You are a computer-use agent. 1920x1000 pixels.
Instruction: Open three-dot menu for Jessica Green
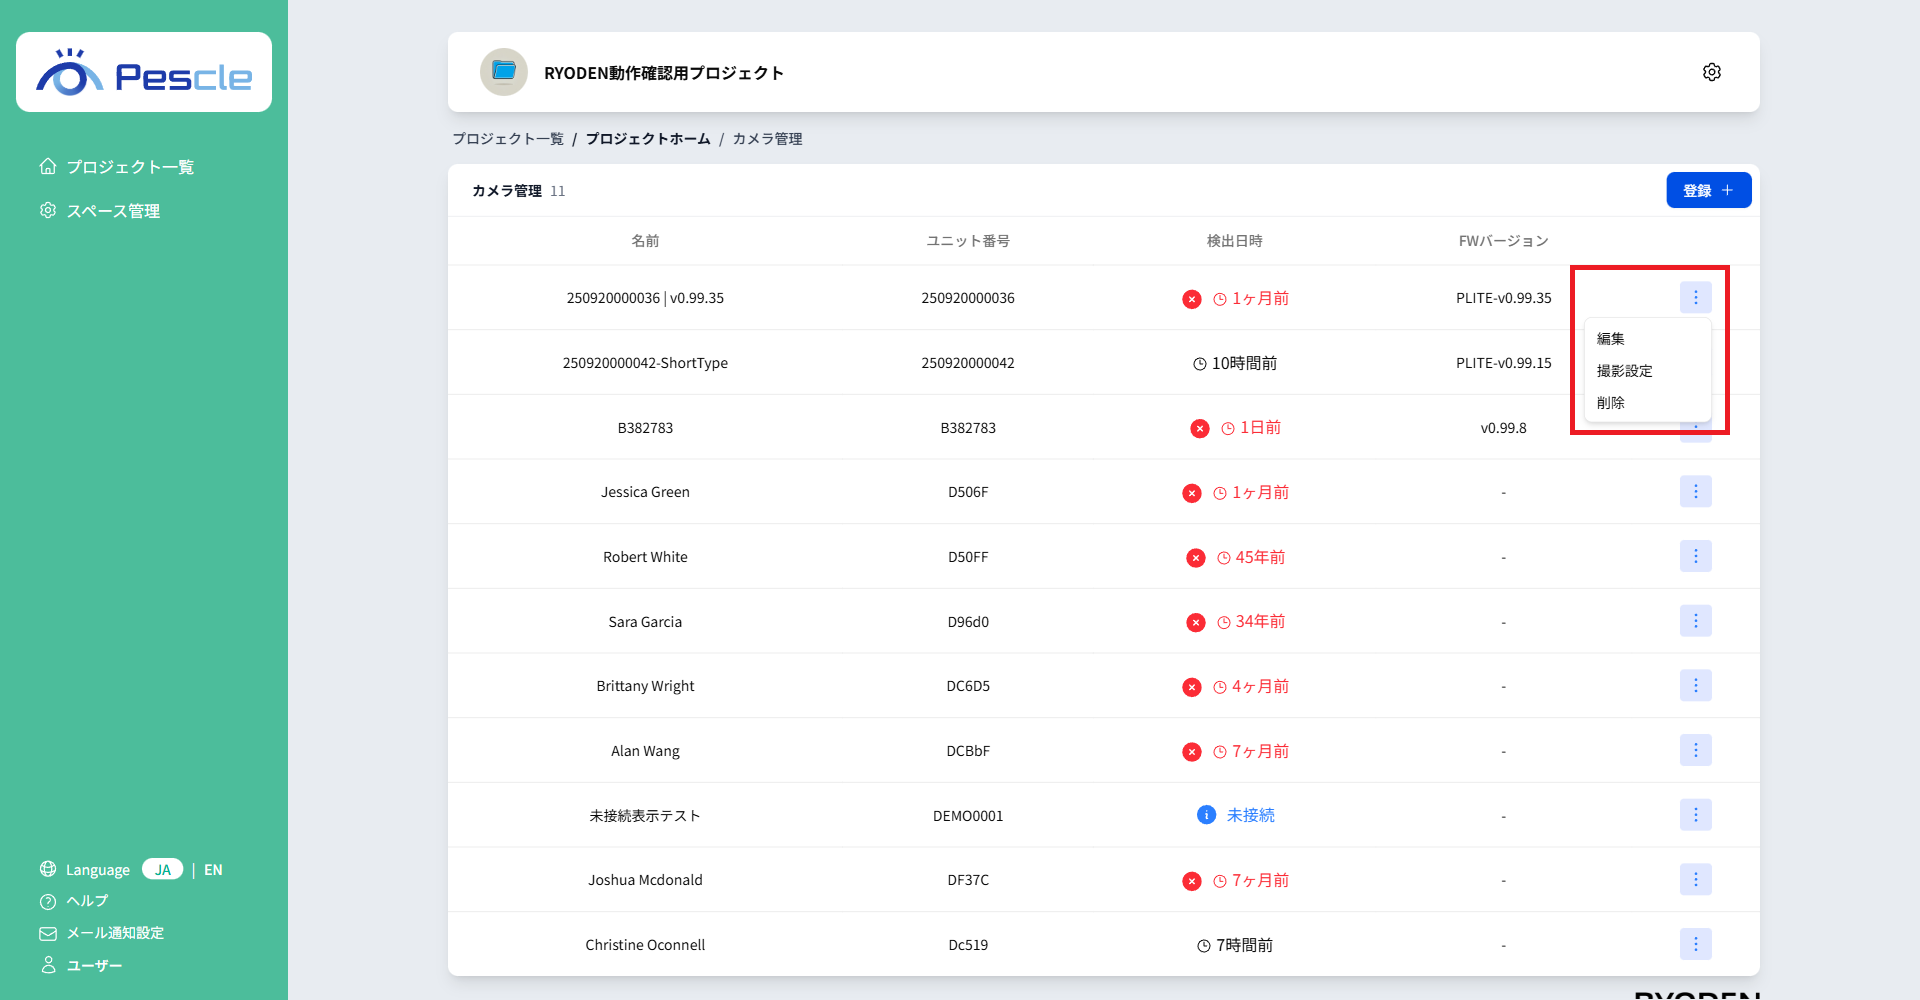(x=1695, y=492)
